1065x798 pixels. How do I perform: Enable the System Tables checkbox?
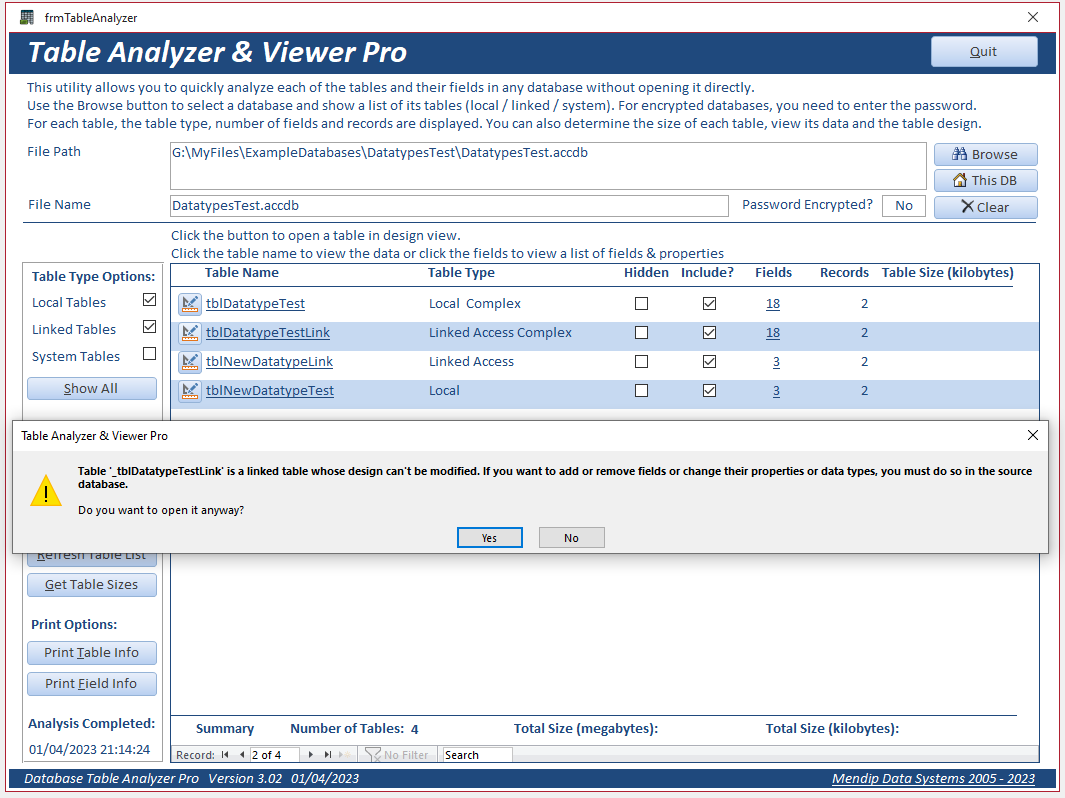(149, 354)
